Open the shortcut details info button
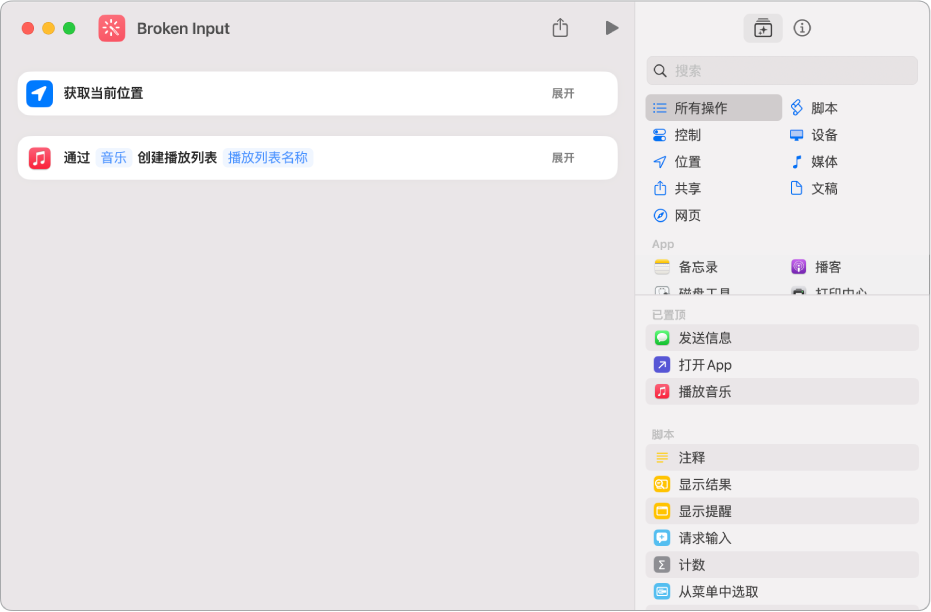The width and height of the screenshot is (931, 612). point(802,28)
